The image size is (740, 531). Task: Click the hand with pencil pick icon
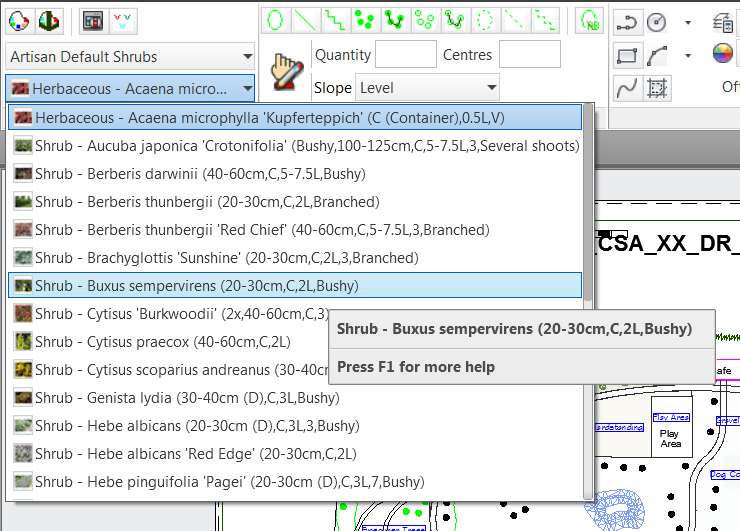click(x=288, y=71)
